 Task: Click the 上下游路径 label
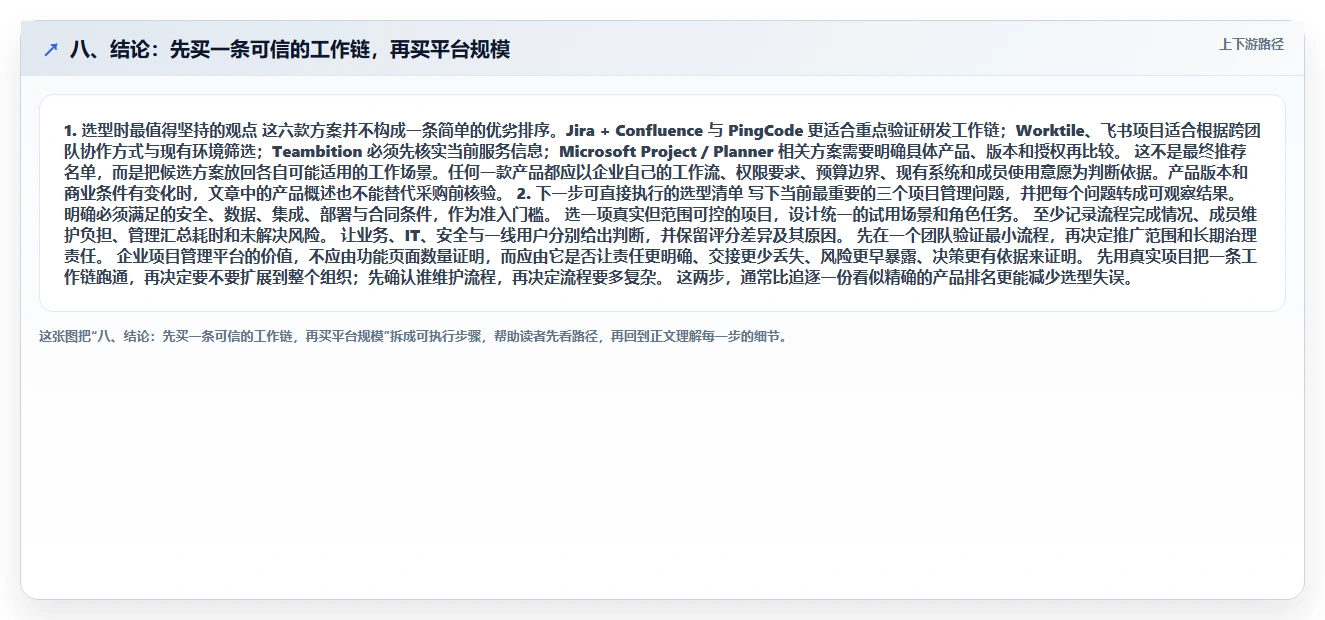(1251, 44)
